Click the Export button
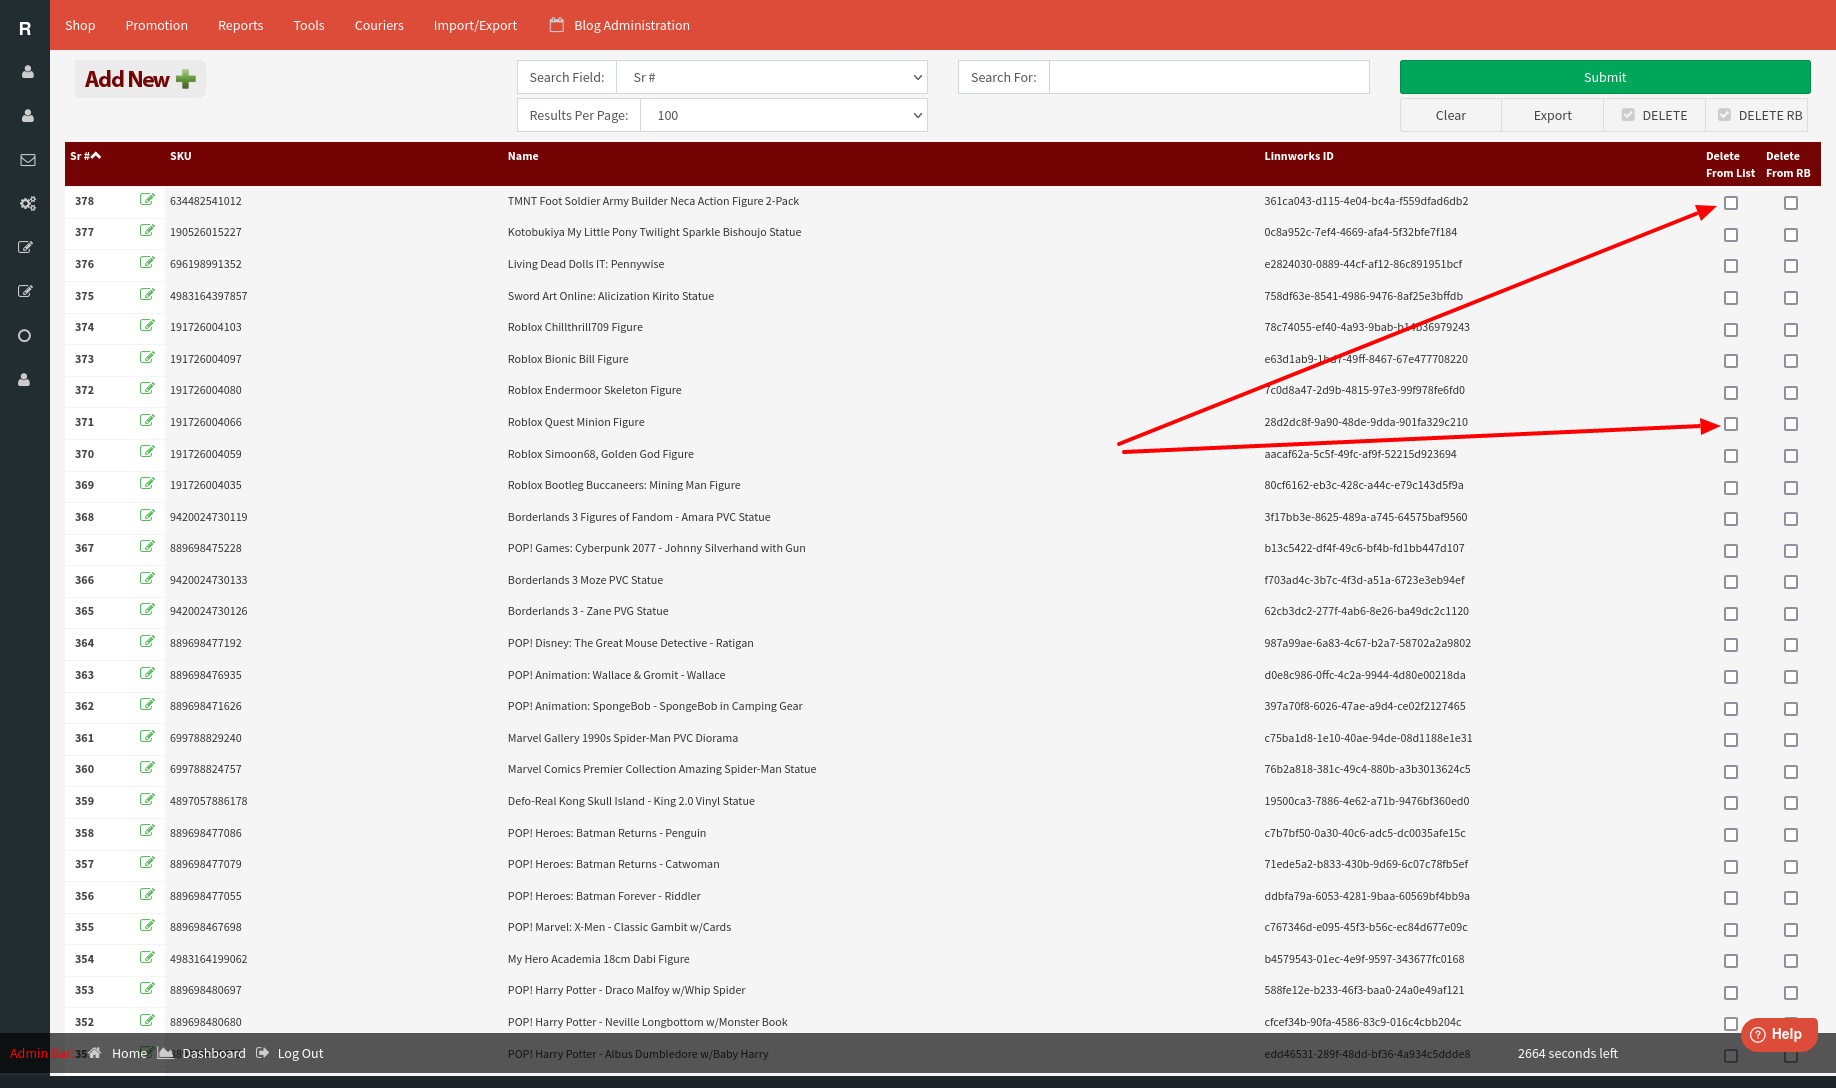This screenshot has height=1088, width=1836. pos(1553,115)
